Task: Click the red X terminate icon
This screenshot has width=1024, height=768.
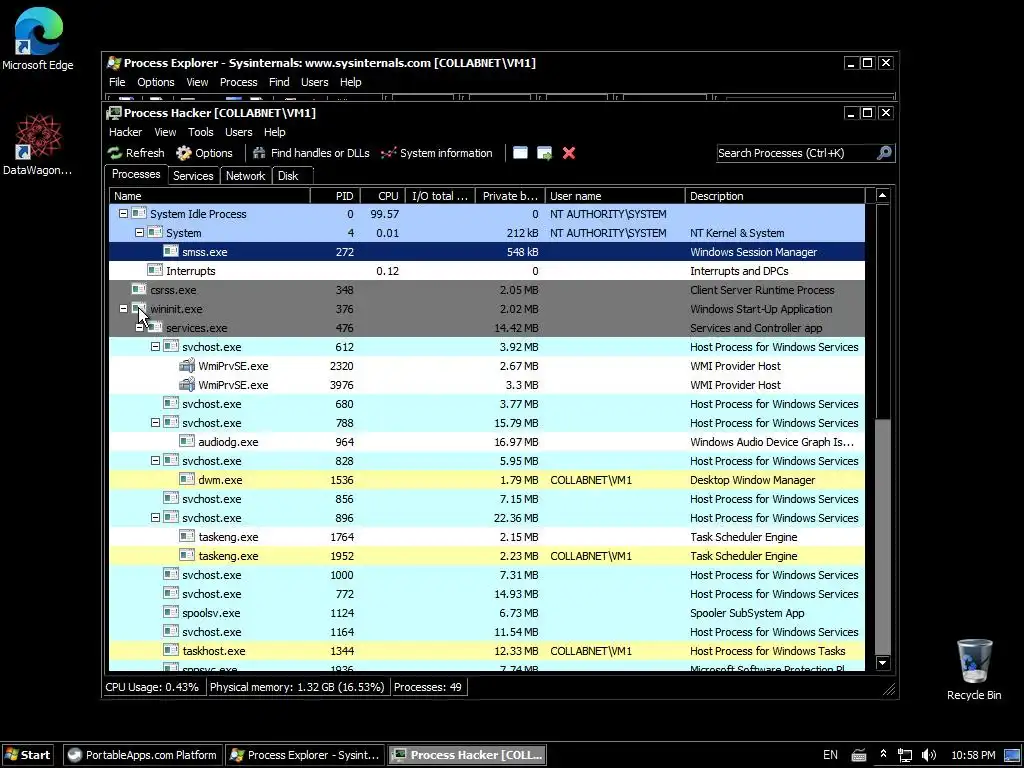Action: (569, 153)
